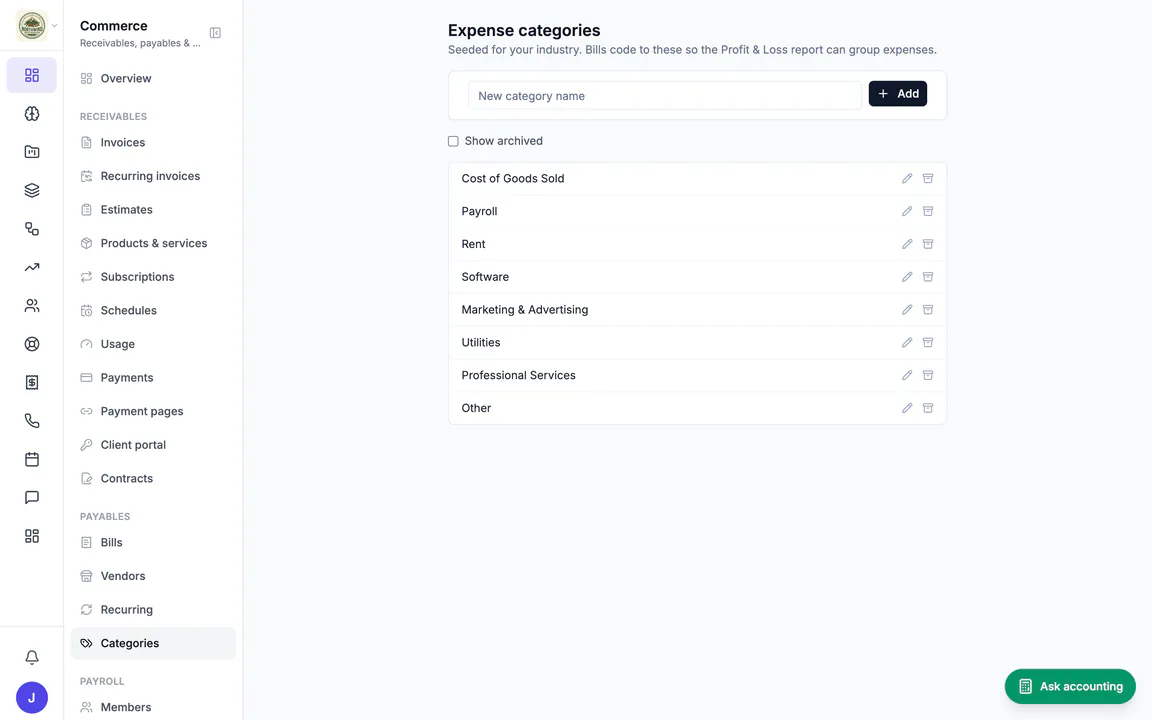This screenshot has width=1152, height=720.
Task: Archive the Cost of Goods Sold category
Action: pos(928,179)
